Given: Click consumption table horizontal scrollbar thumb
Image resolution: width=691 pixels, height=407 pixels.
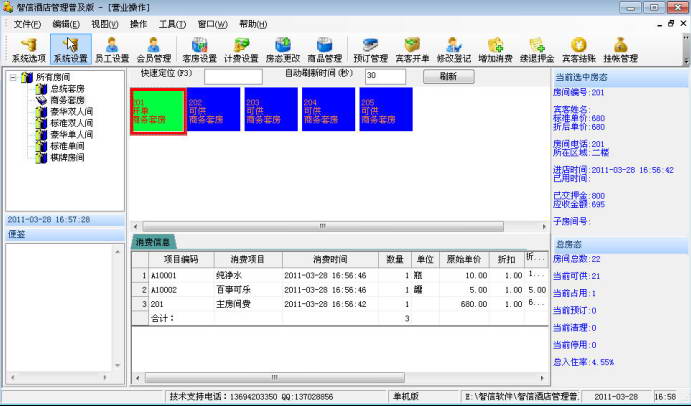Looking at the screenshot, I should [275, 378].
